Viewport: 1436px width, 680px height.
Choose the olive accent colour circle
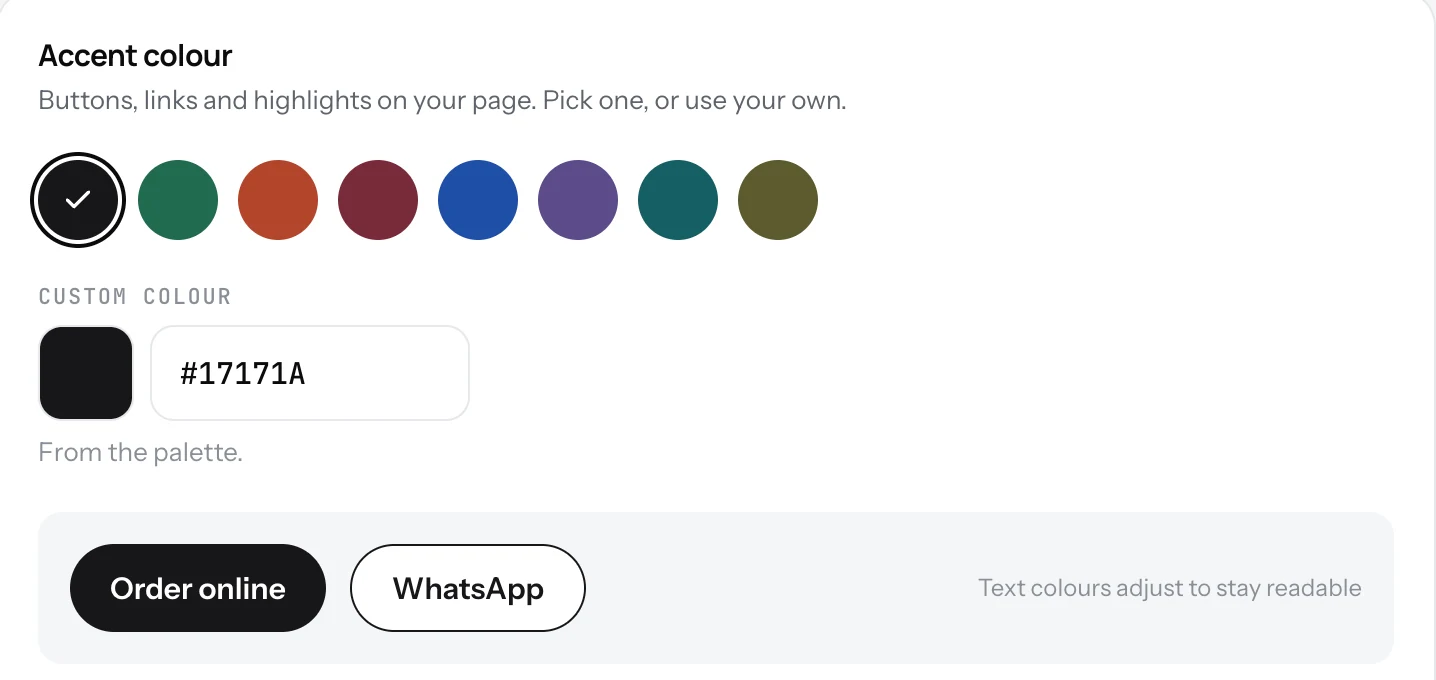(778, 200)
